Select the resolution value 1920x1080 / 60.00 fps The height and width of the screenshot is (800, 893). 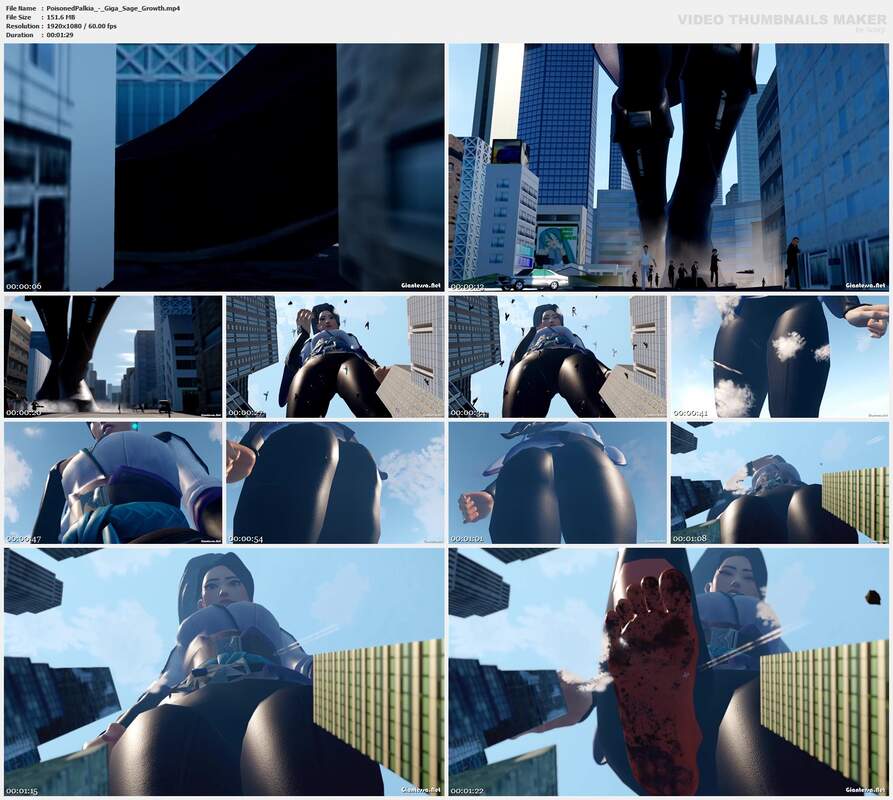(81, 26)
